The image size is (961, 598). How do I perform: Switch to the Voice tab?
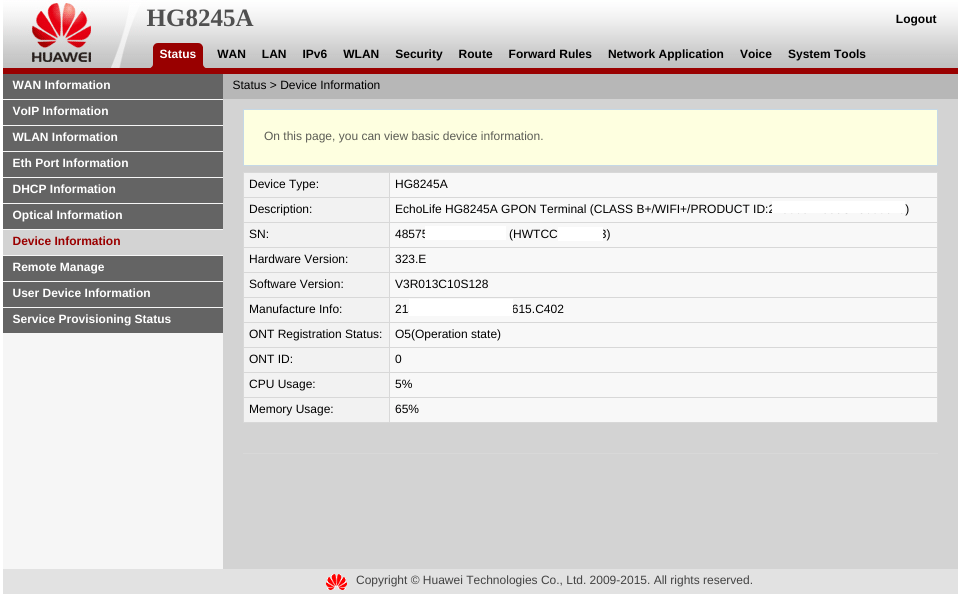[755, 54]
